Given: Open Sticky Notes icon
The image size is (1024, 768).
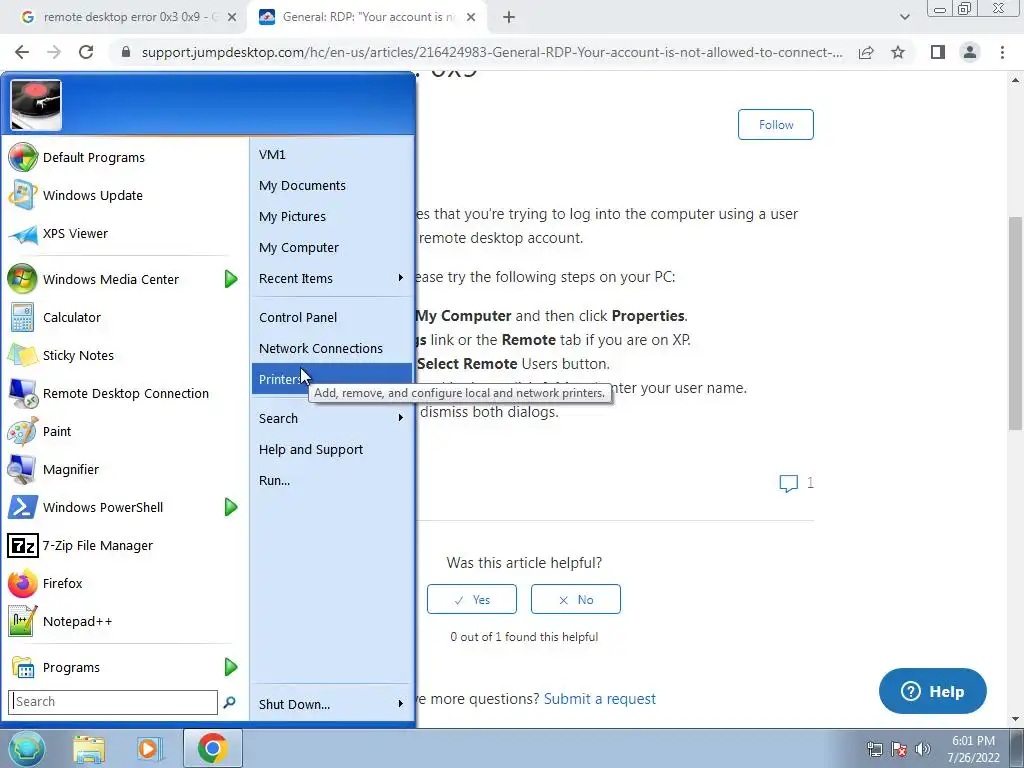Looking at the screenshot, I should pos(23,355).
